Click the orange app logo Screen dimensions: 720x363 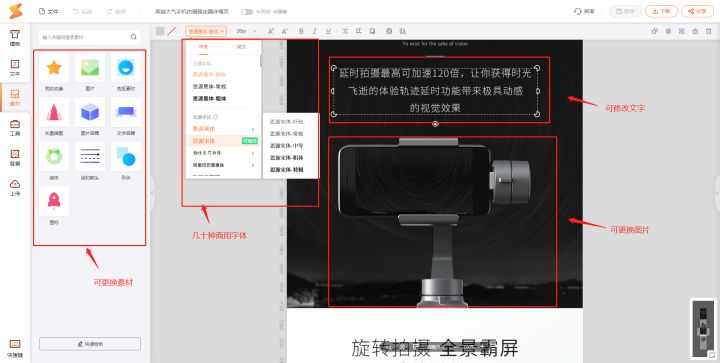click(x=15, y=11)
